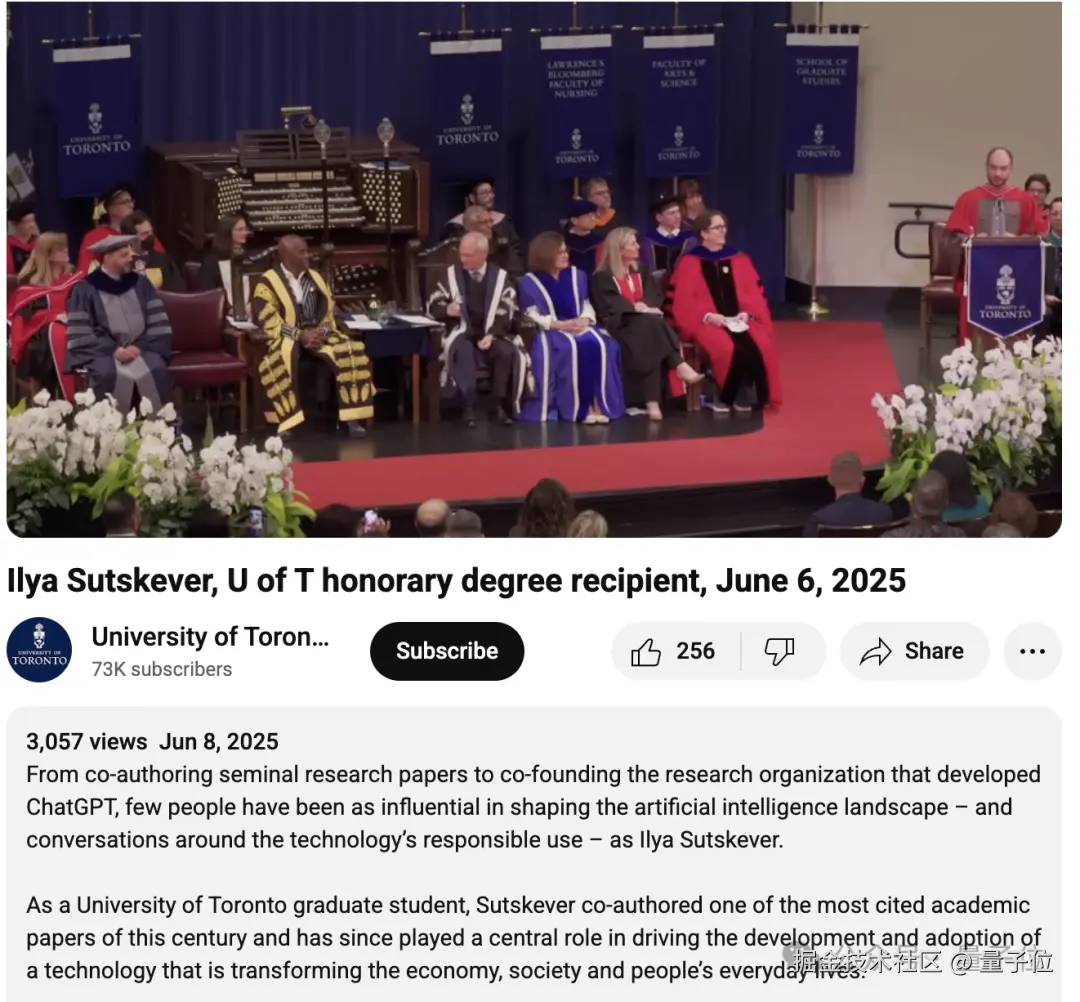
Task: Click the thumbs-up like icon
Action: pyautogui.click(x=645, y=651)
